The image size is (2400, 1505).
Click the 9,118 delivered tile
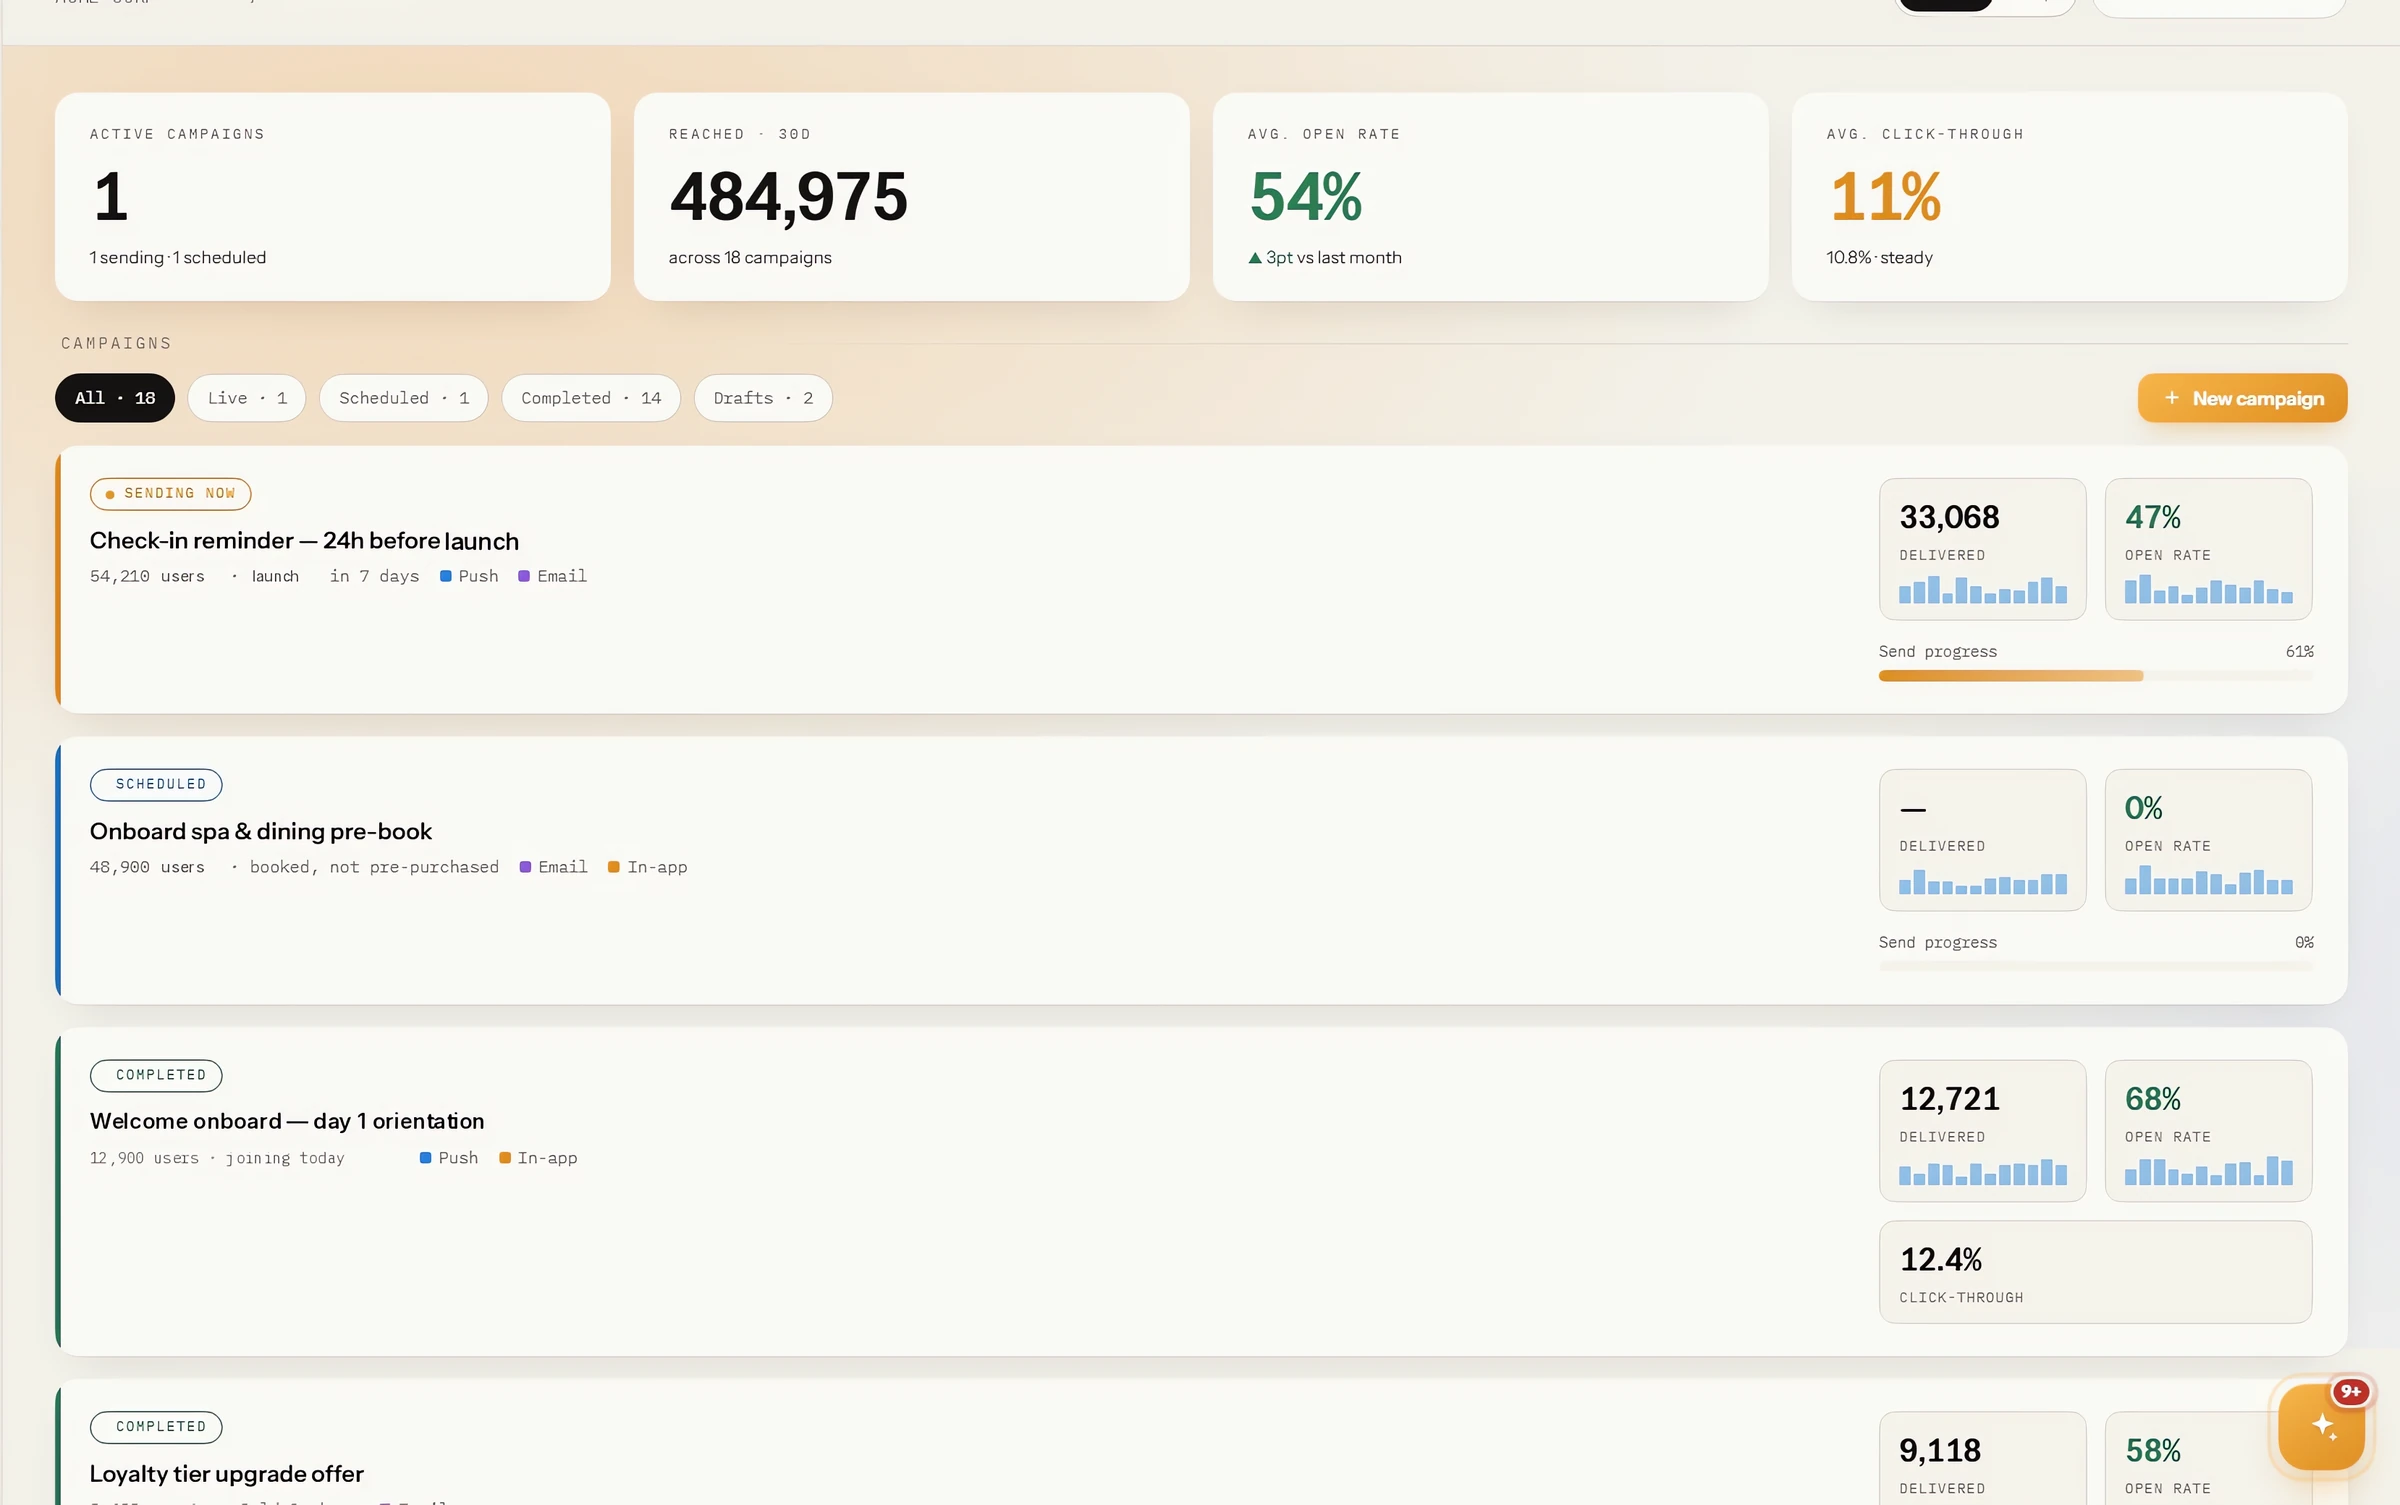tap(1983, 1458)
